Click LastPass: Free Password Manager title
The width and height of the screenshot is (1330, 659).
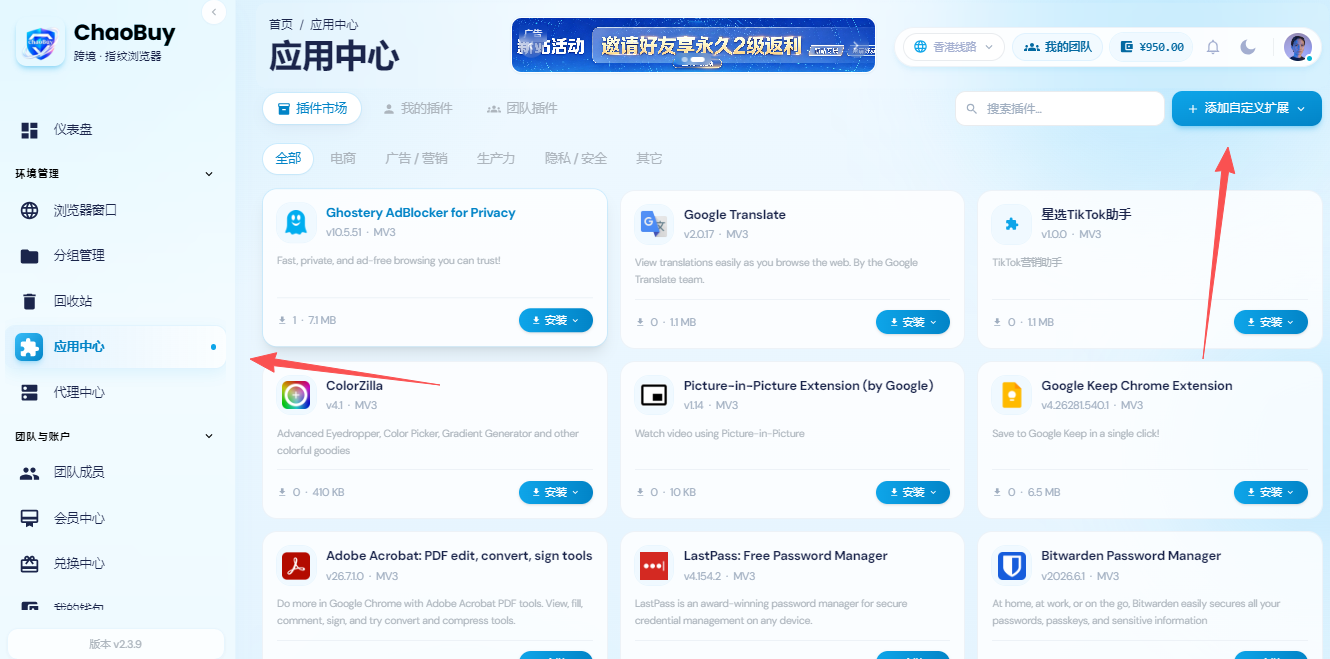point(786,556)
